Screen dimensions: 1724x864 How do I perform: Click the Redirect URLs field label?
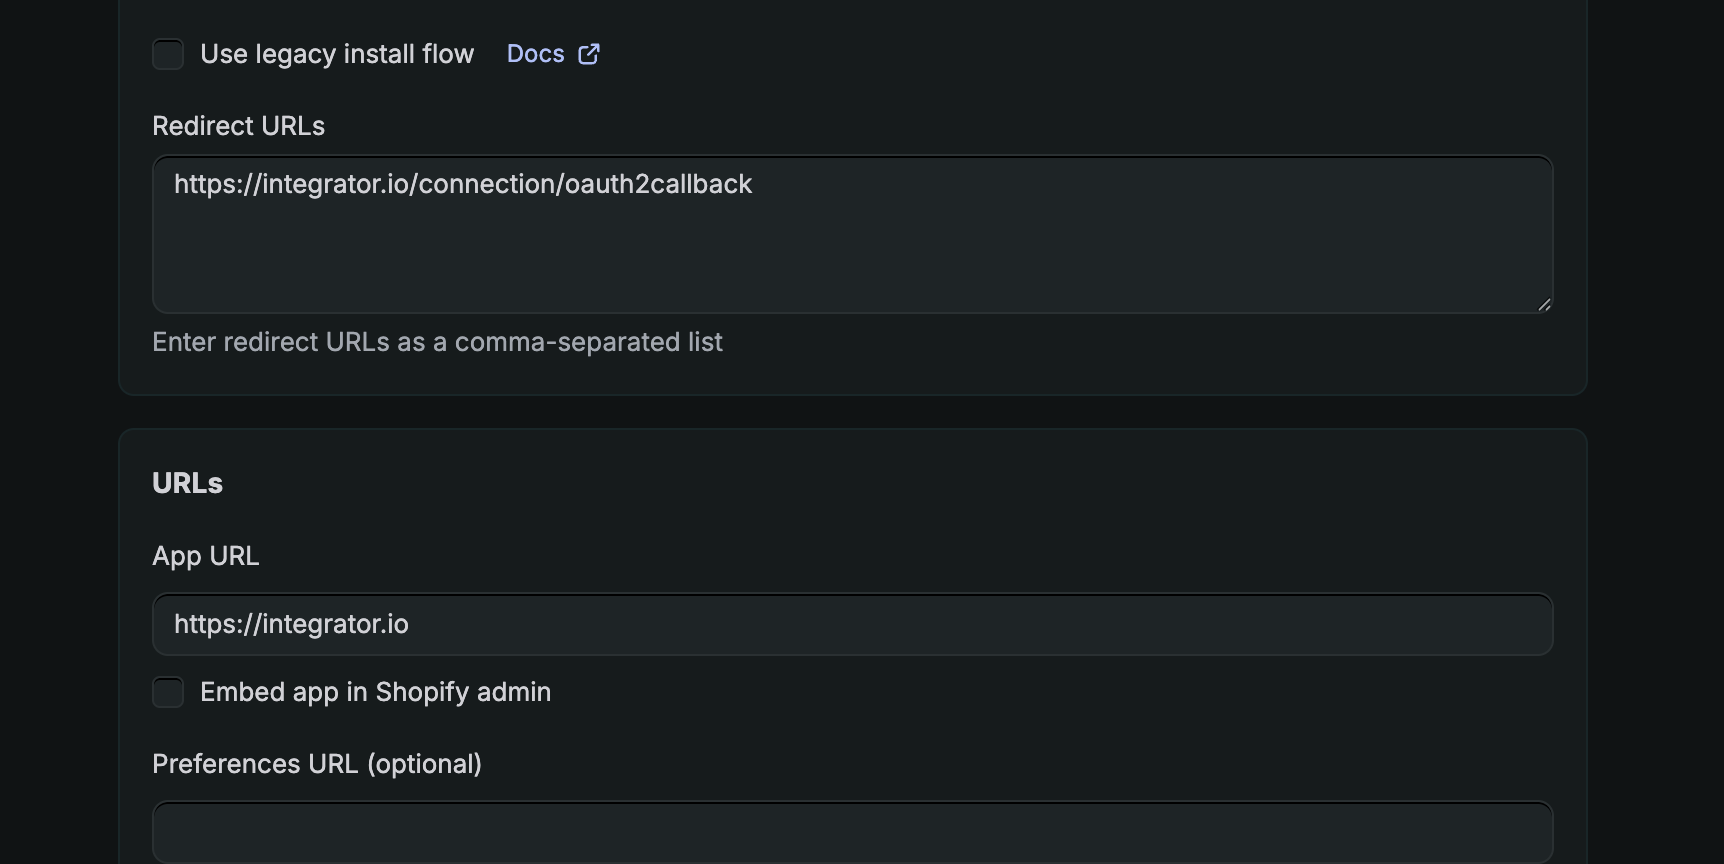[238, 126]
